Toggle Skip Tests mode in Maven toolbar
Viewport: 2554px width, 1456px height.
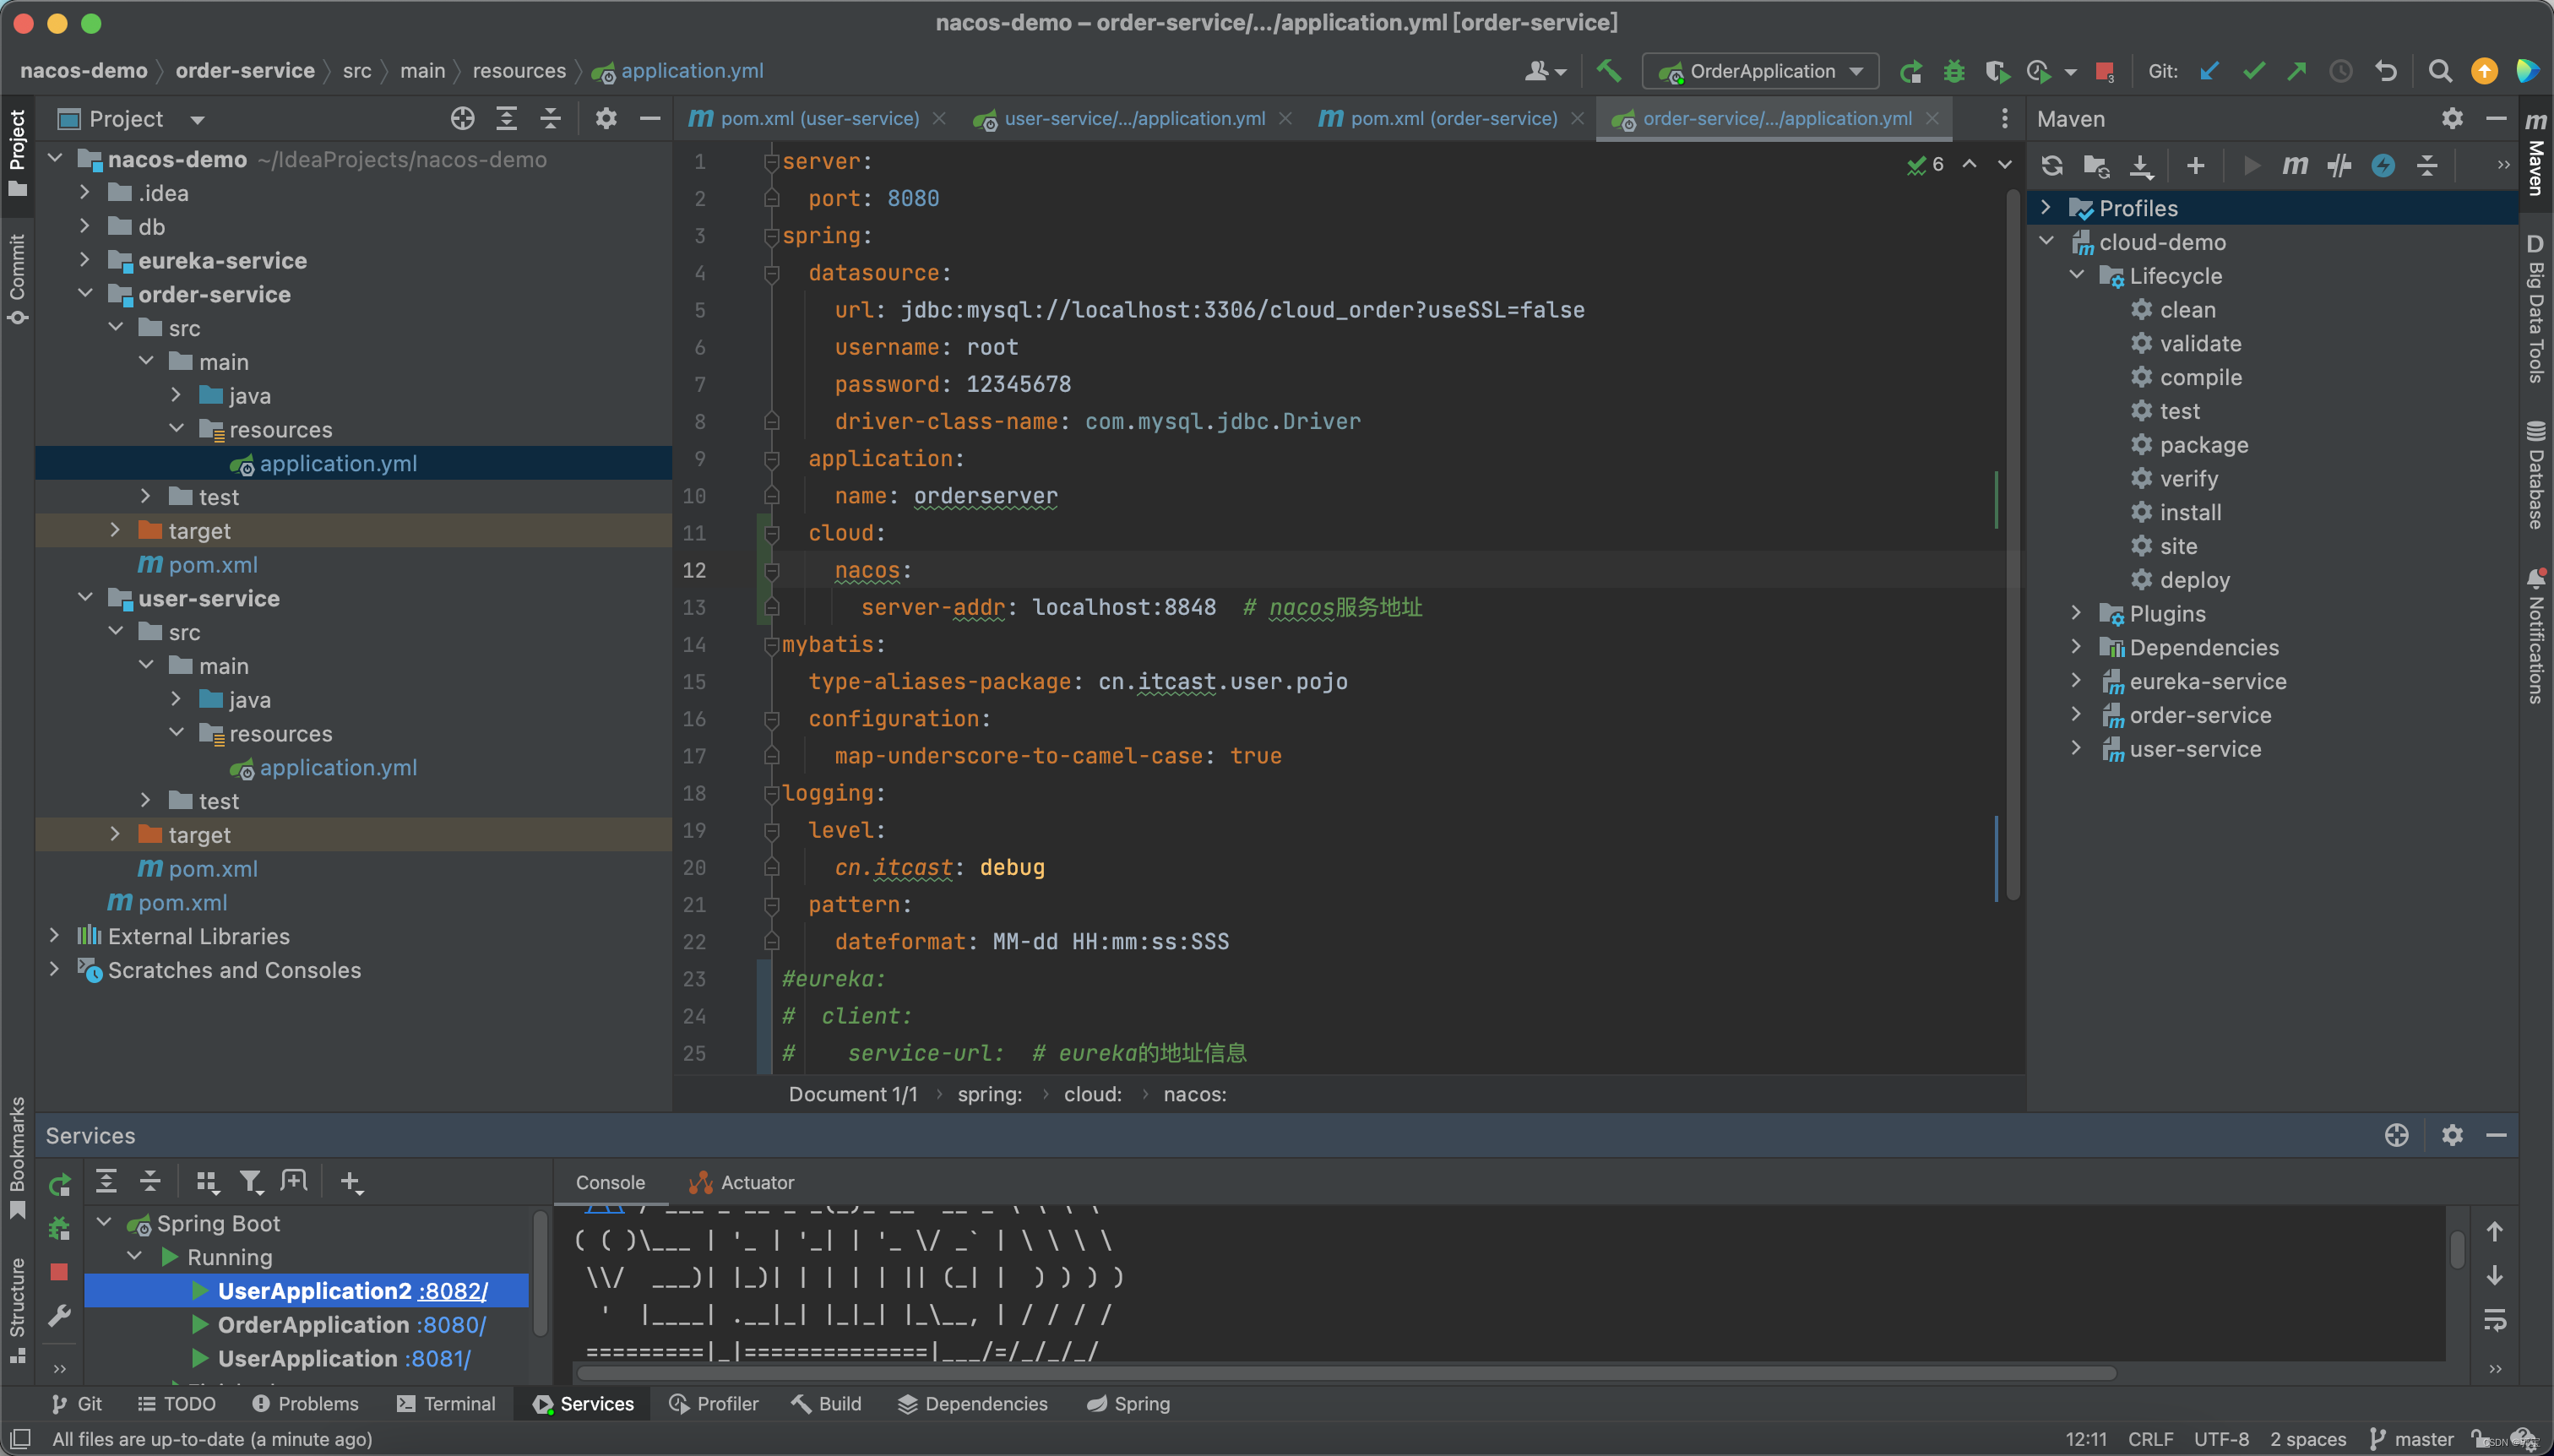coord(2383,166)
